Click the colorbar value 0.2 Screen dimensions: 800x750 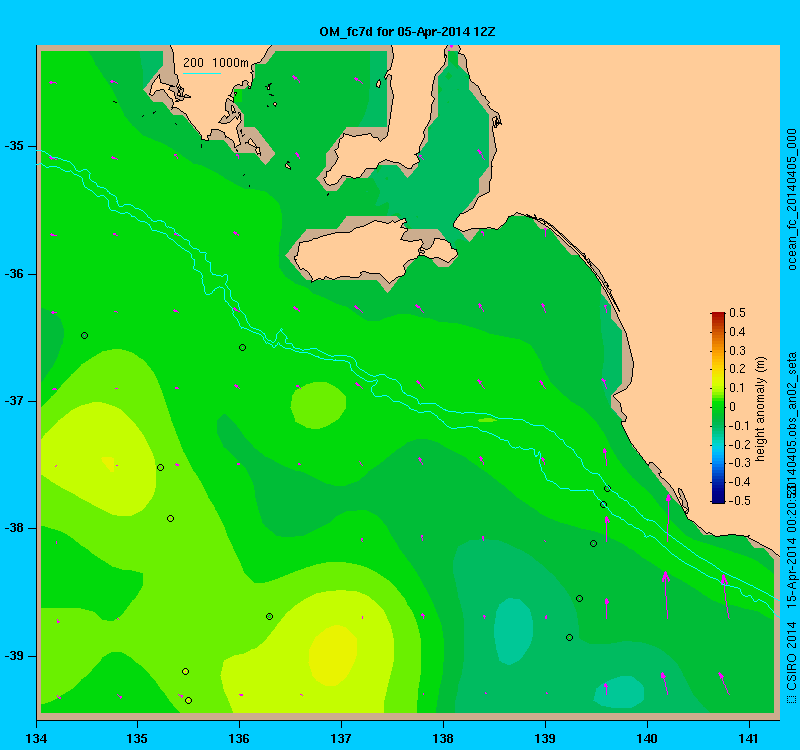point(737,369)
